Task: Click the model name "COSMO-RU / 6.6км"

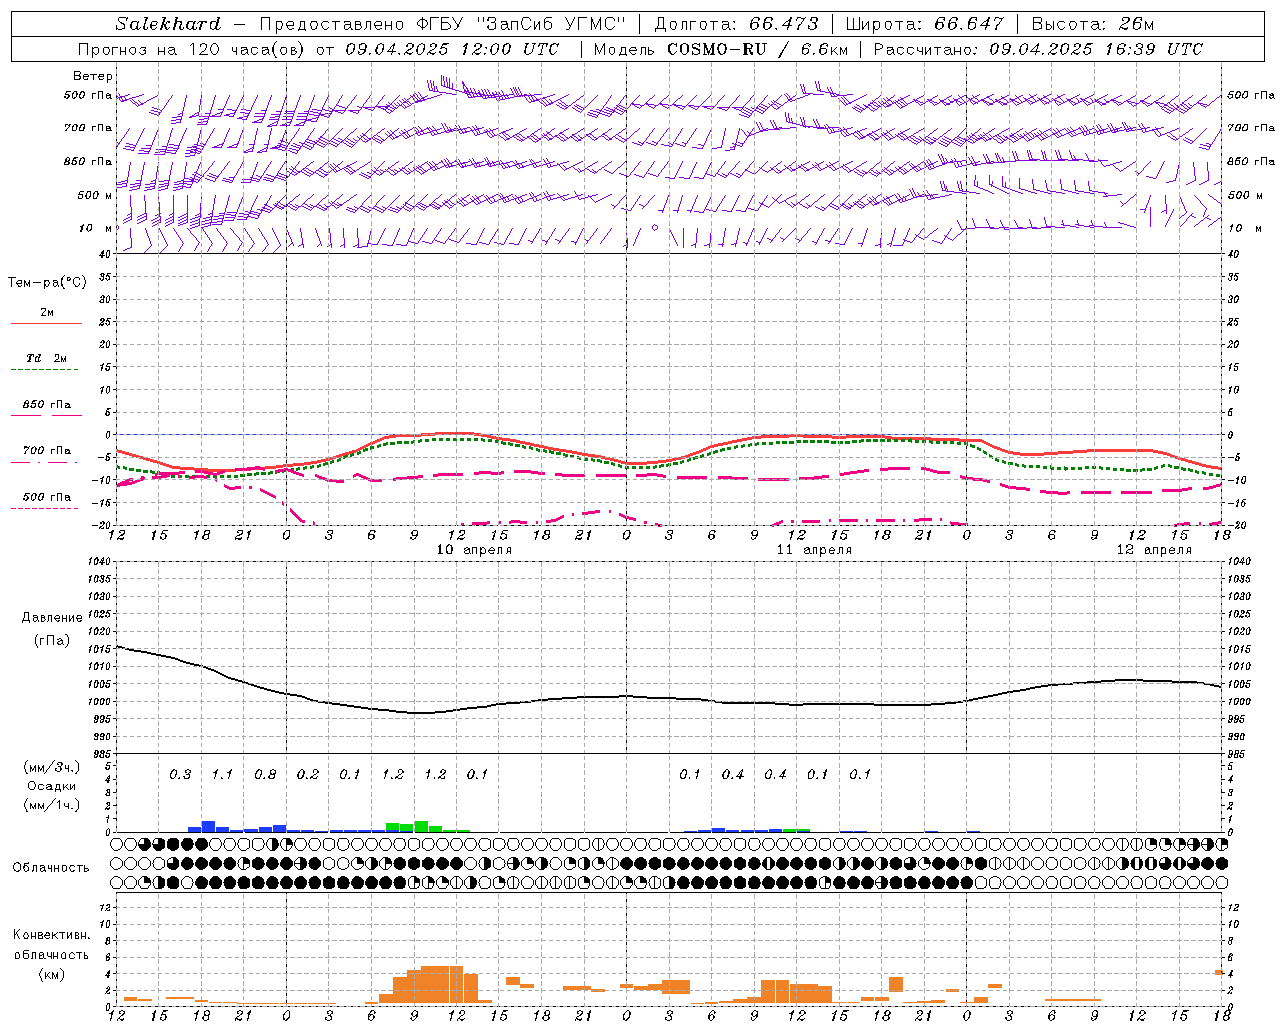Action: click(x=758, y=49)
